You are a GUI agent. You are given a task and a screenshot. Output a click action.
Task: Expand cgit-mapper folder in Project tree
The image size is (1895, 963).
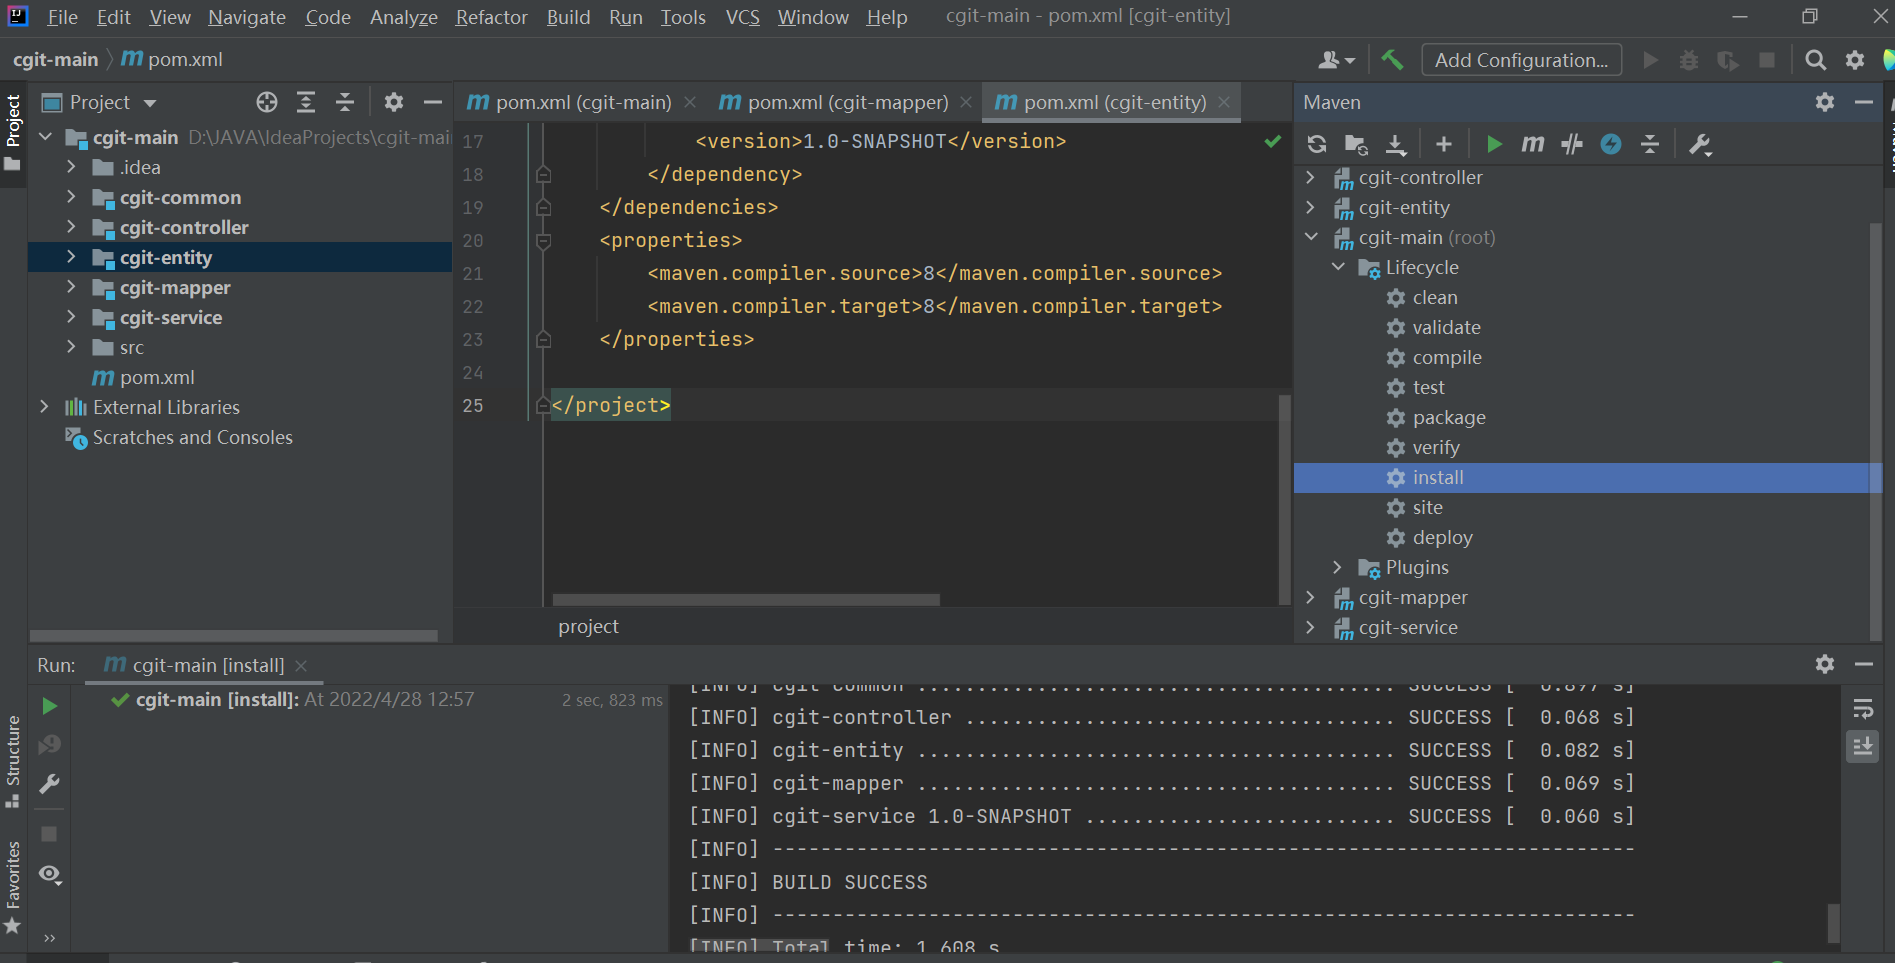71,287
